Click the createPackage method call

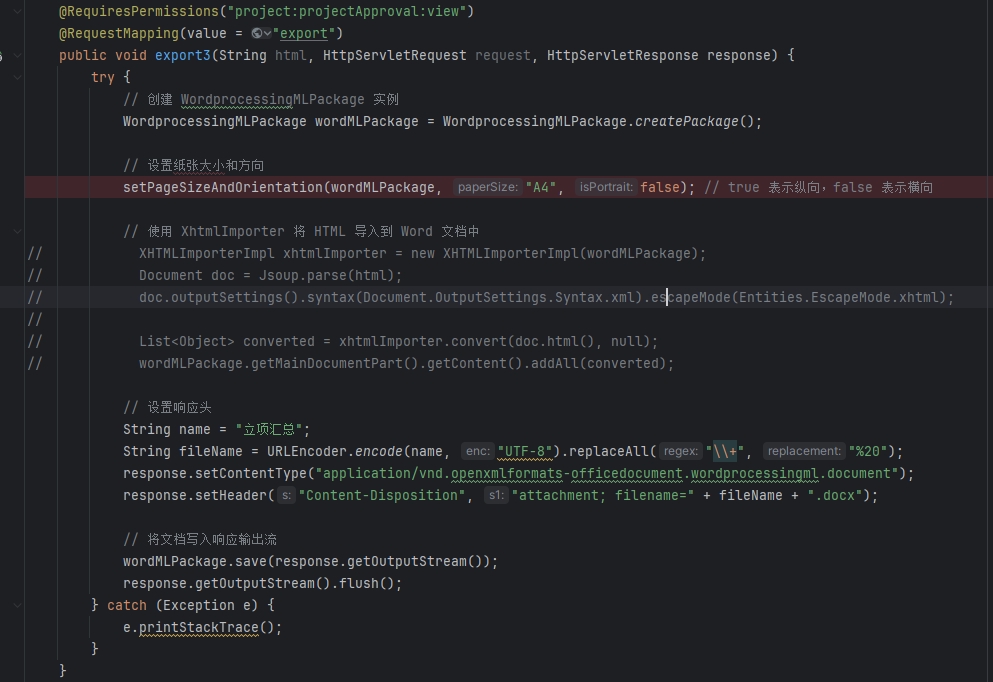tap(686, 122)
